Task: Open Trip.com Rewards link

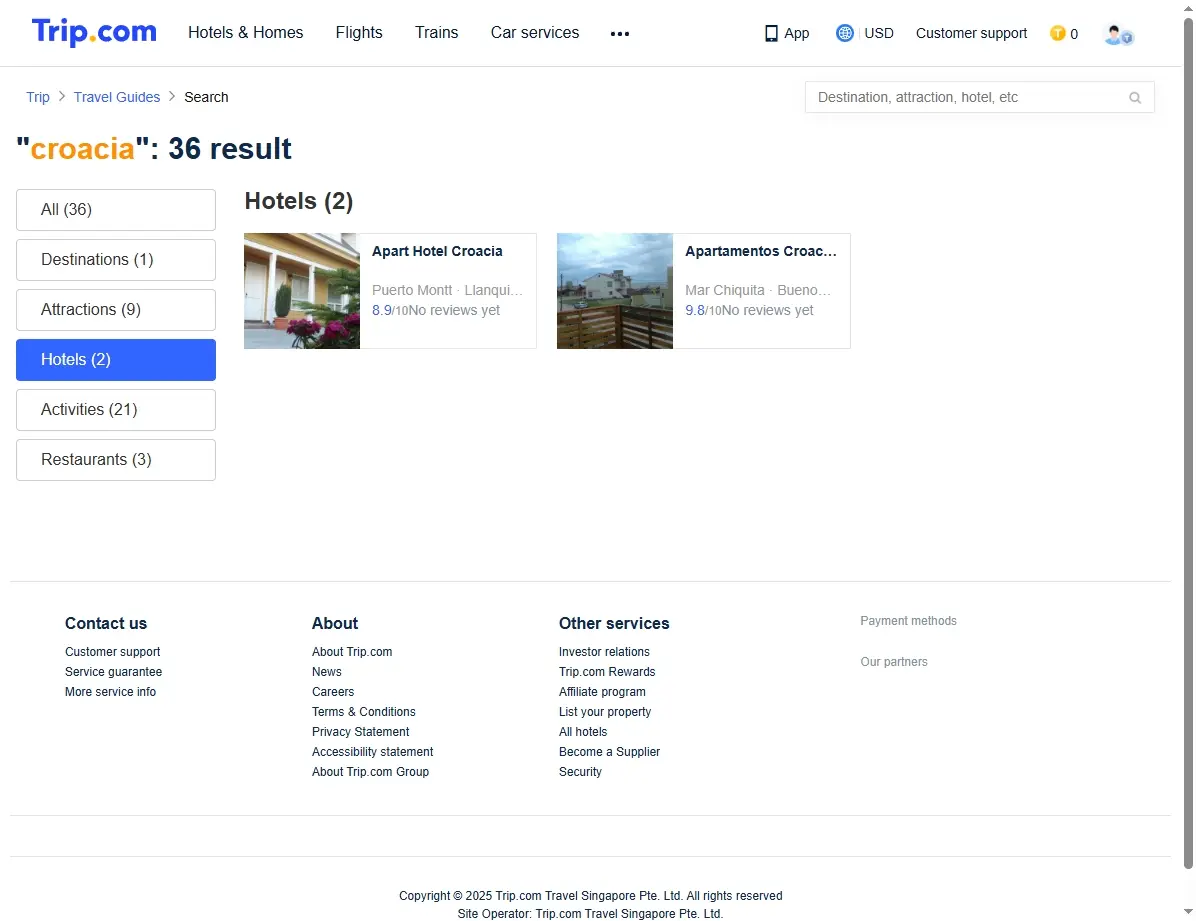Action: [607, 671]
